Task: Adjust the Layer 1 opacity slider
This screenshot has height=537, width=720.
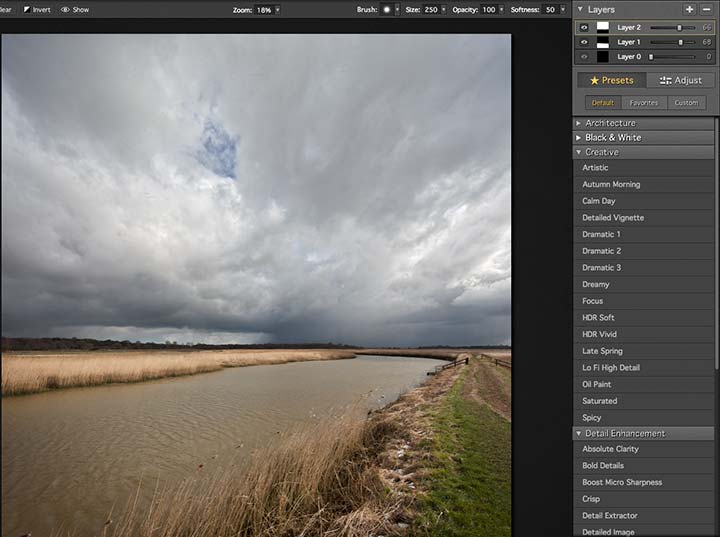Action: [x=673, y=42]
